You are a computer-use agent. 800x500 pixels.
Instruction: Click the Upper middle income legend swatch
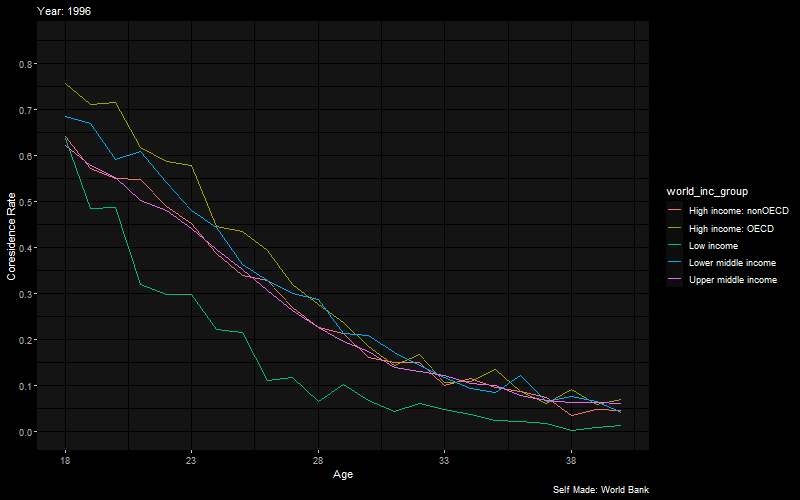pos(674,280)
